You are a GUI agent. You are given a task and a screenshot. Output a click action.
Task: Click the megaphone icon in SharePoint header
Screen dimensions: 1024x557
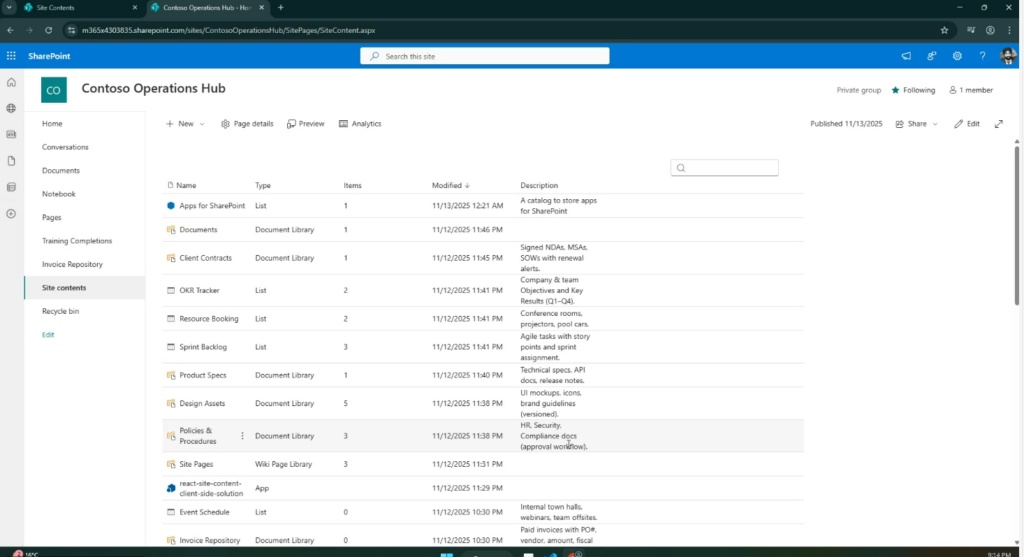tap(906, 56)
